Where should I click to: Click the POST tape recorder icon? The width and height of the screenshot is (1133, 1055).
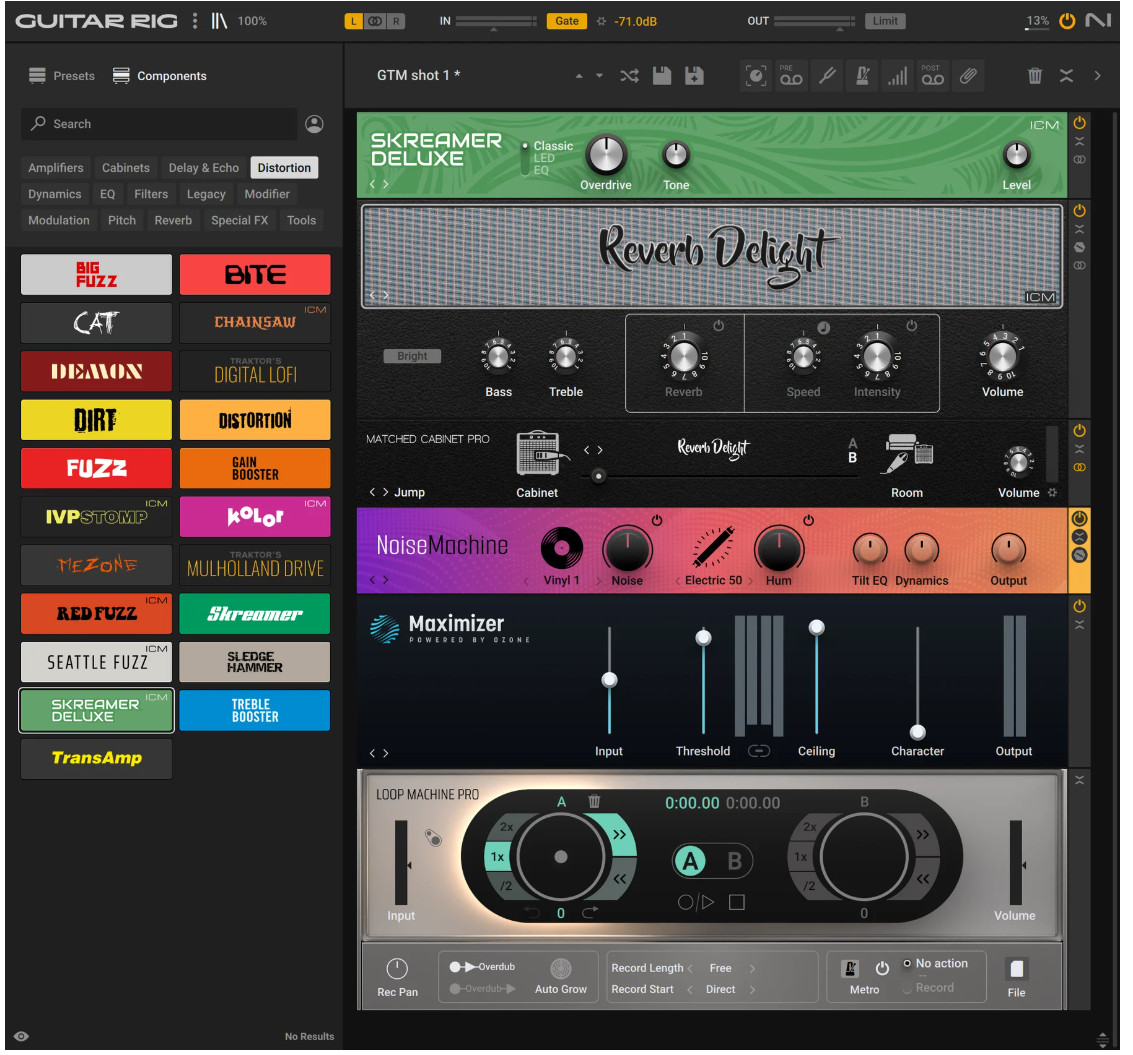(x=932, y=75)
